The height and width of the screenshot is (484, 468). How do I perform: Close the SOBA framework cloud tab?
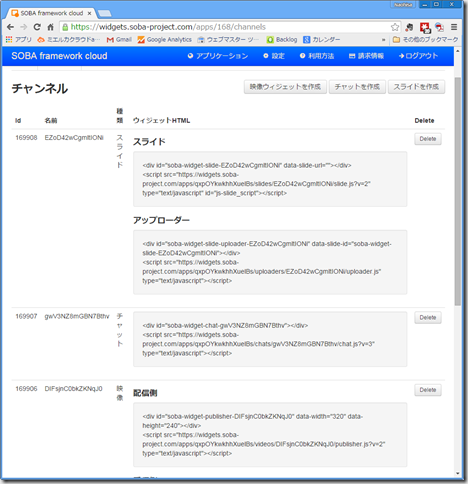(x=89, y=13)
